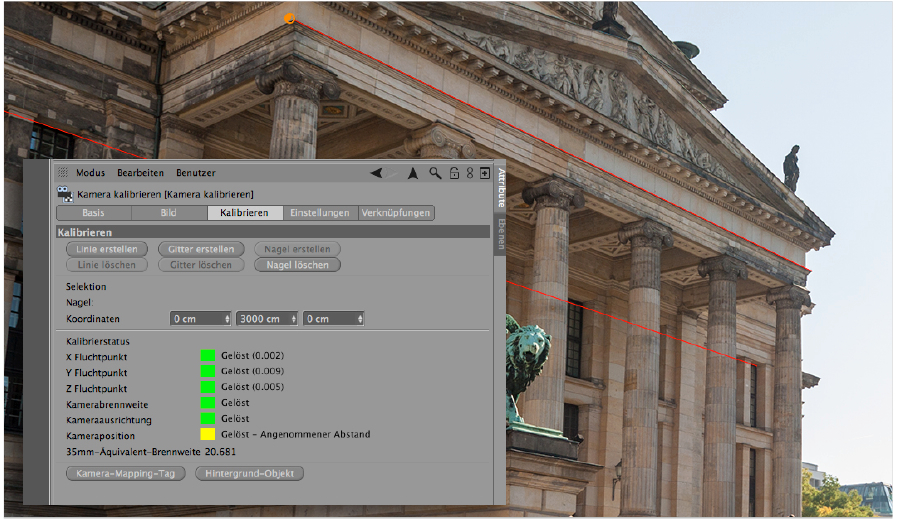This screenshot has height=523, width=897.
Task: Click the 'Kamera kalibrieren [Kamera kalibrieren]' title
Action: tap(165, 195)
